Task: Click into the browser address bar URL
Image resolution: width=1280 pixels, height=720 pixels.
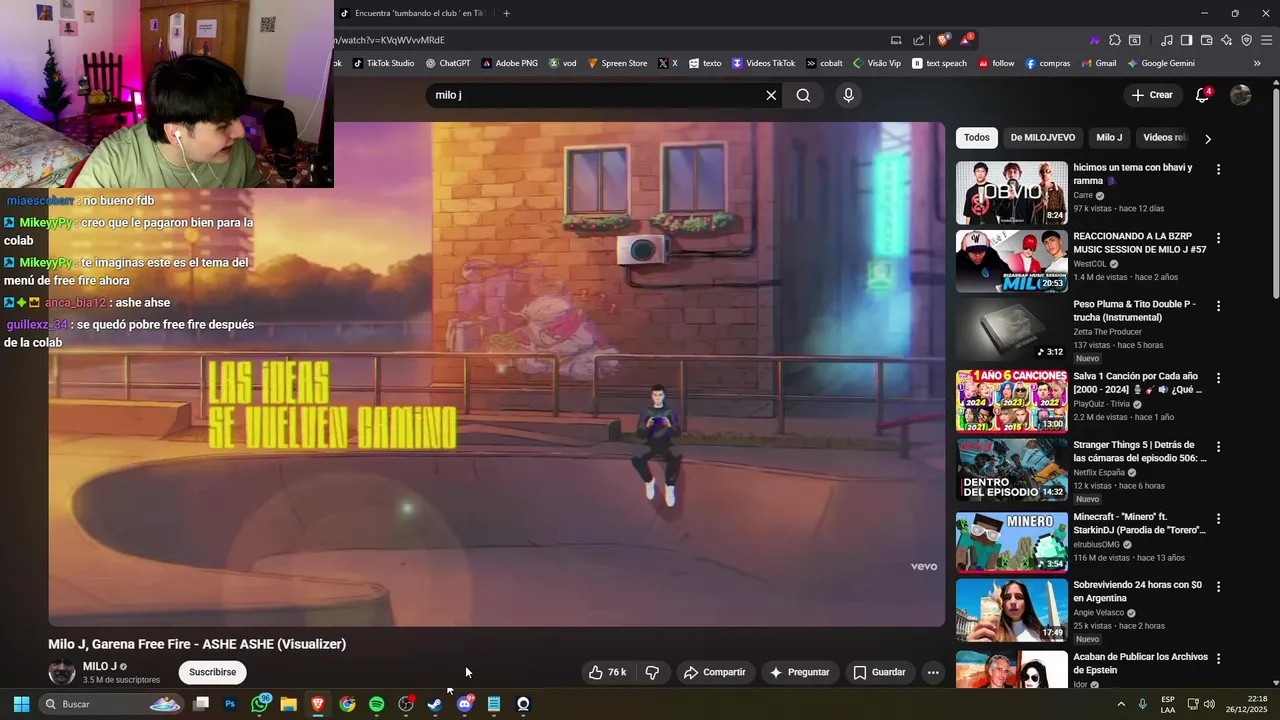Action: click(608, 40)
